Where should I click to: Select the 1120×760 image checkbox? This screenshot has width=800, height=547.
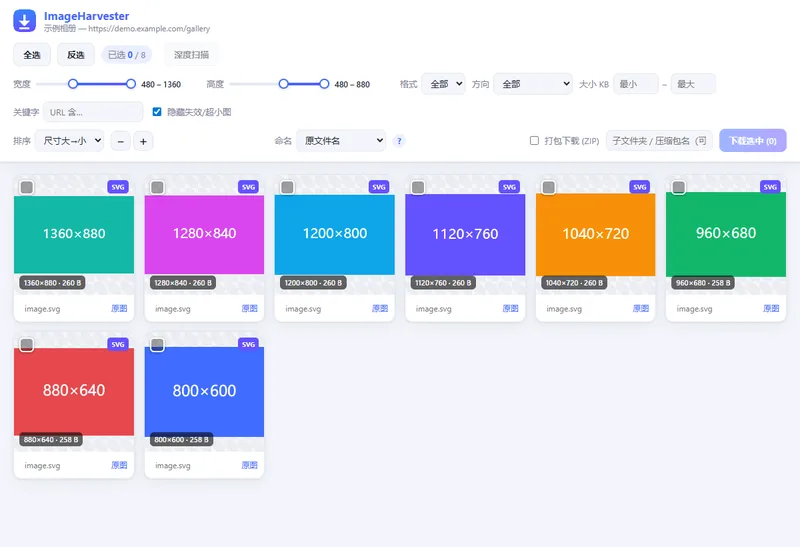418,187
